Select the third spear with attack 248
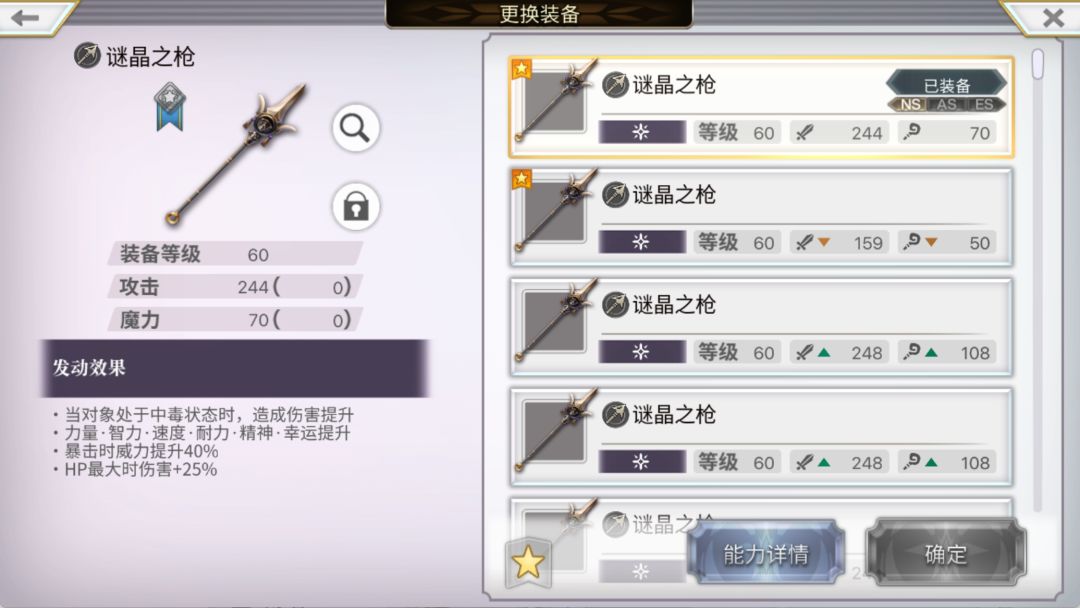1080x608 pixels. (x=761, y=328)
